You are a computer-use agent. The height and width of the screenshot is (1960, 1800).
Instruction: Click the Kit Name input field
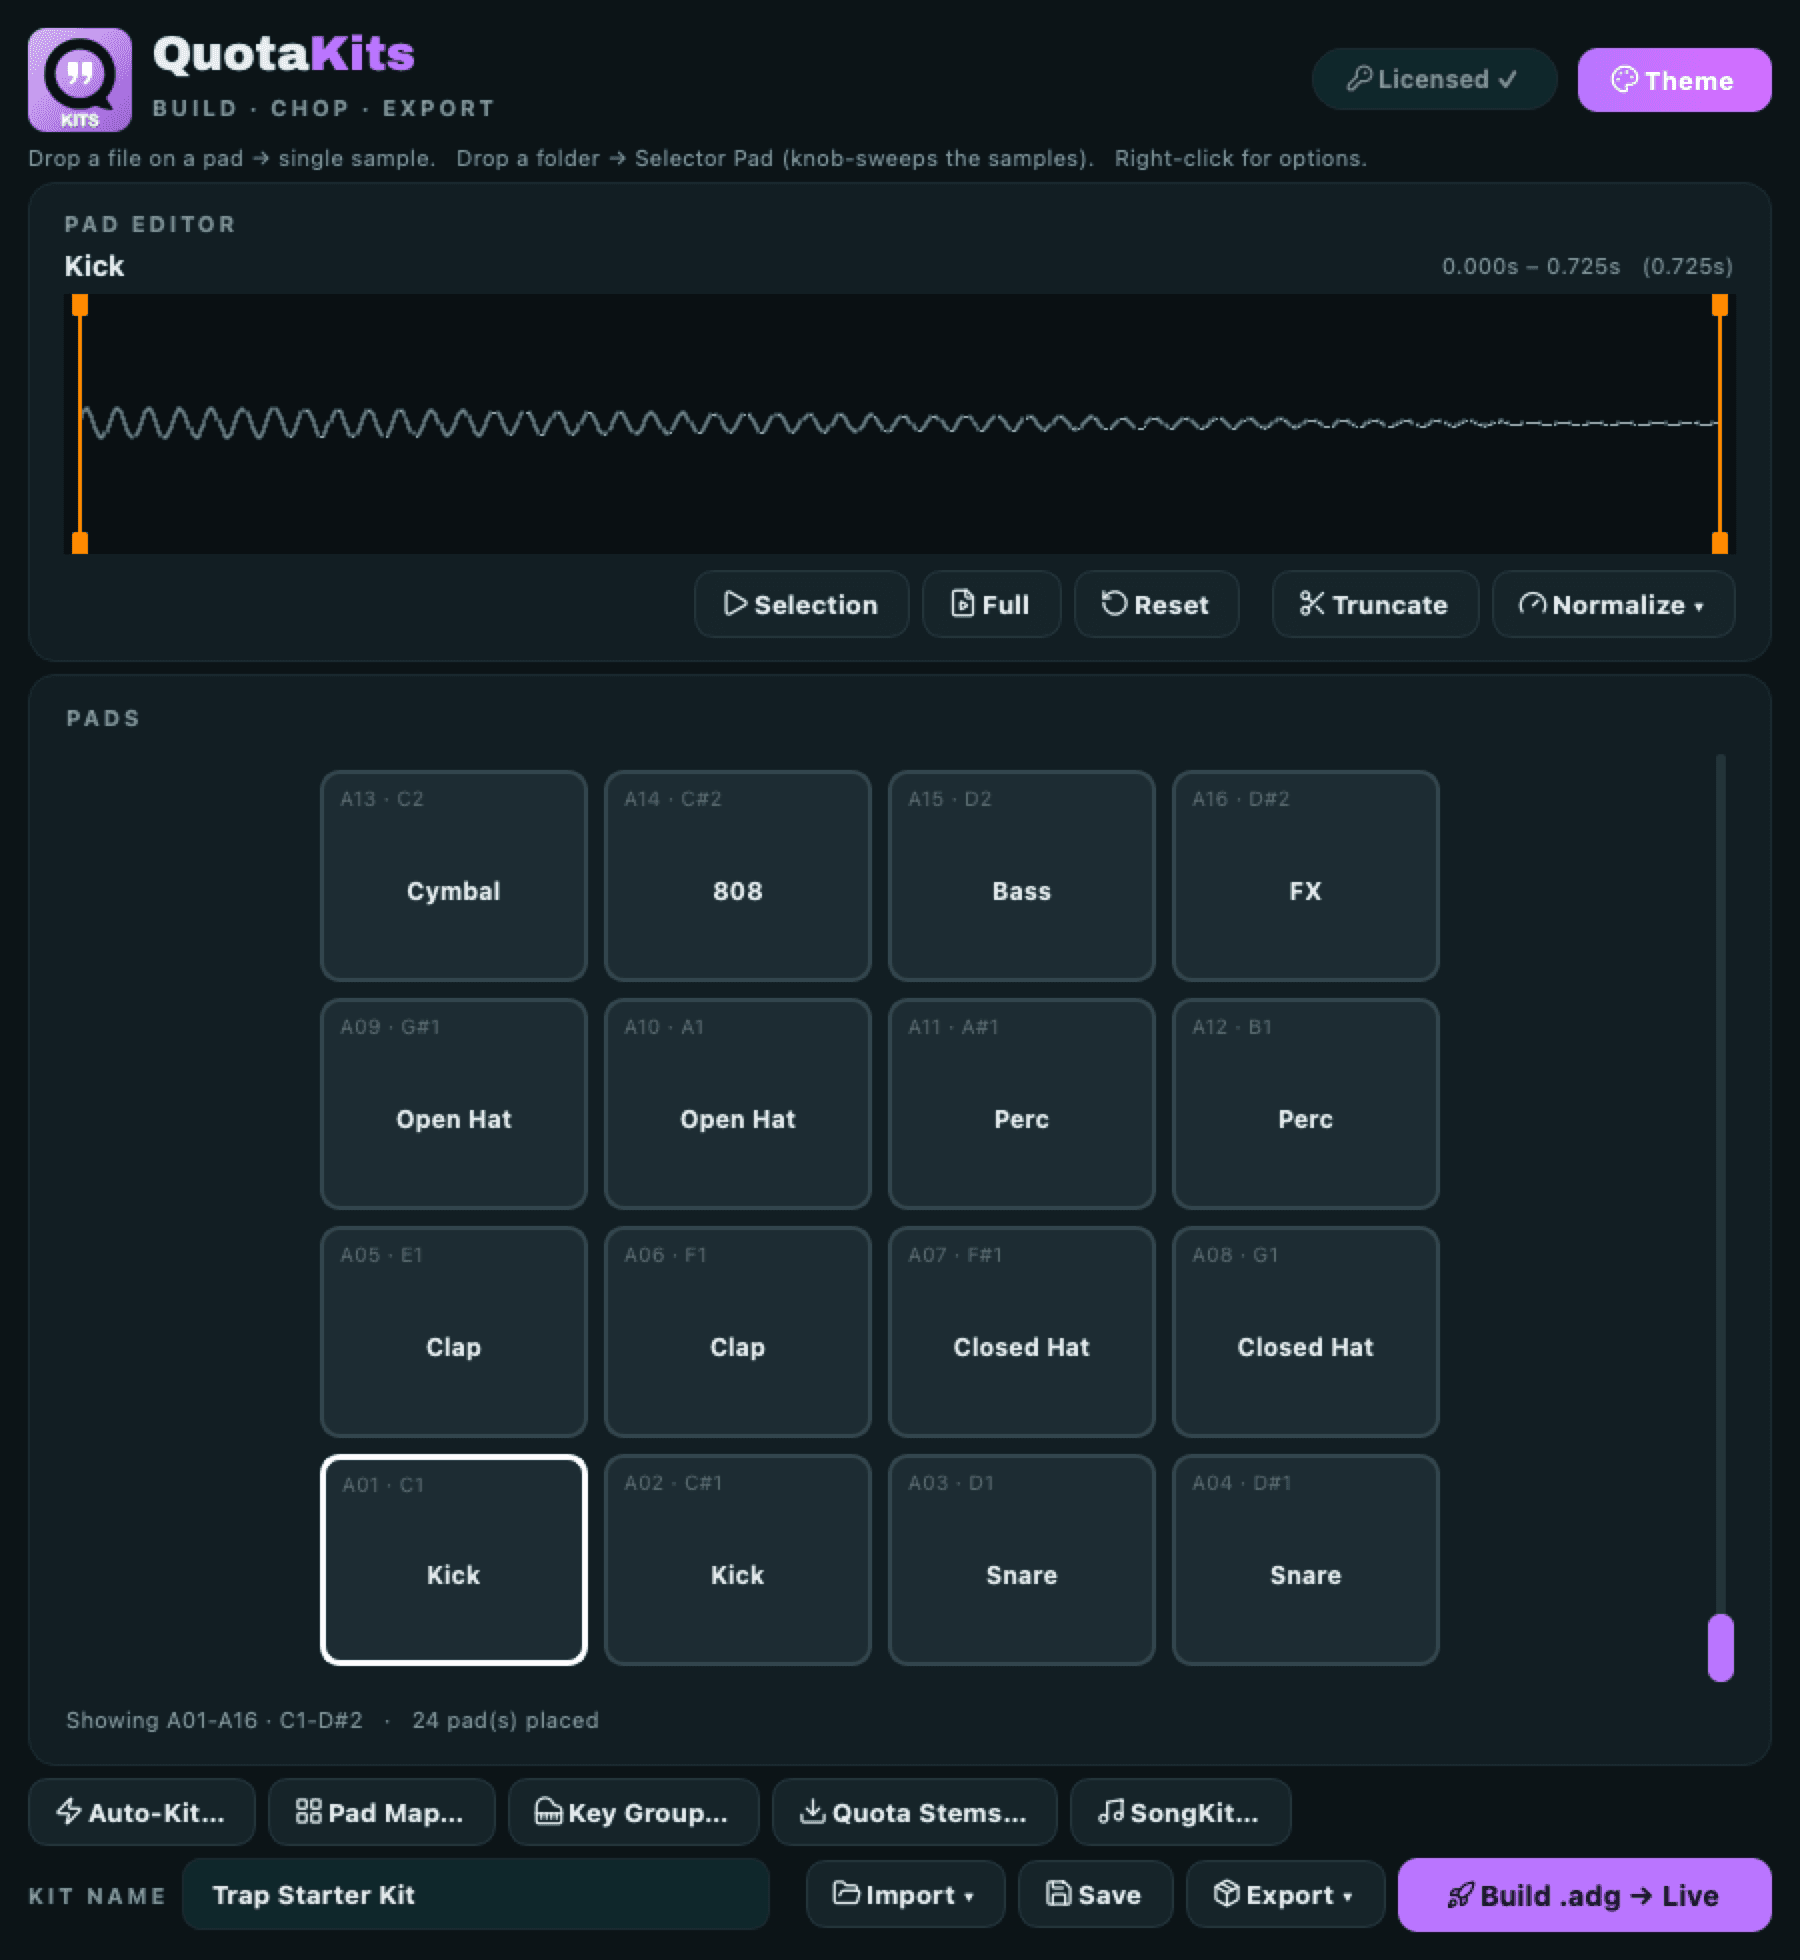point(476,1894)
